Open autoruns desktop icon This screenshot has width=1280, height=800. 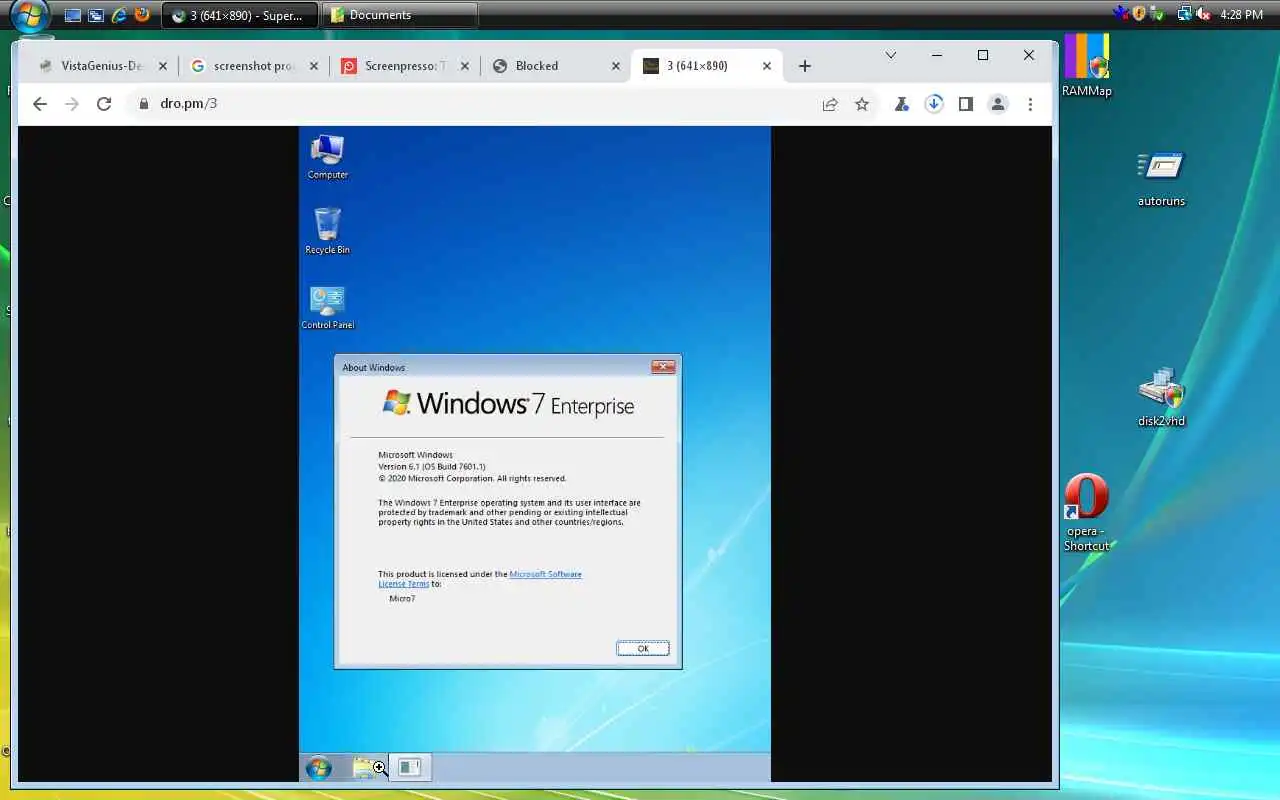[1161, 178]
